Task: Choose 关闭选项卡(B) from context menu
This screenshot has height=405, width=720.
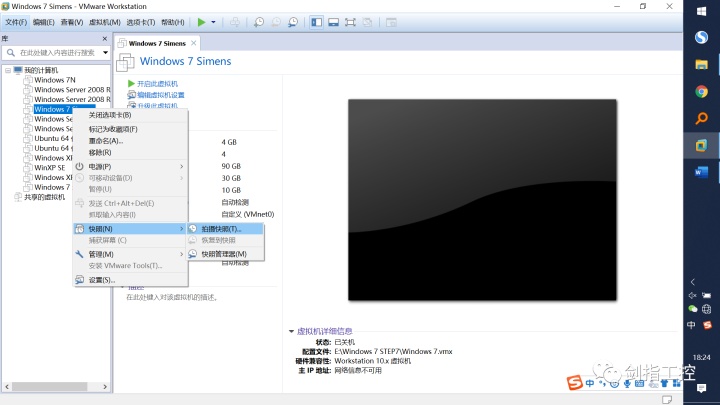Action: (x=130, y=115)
